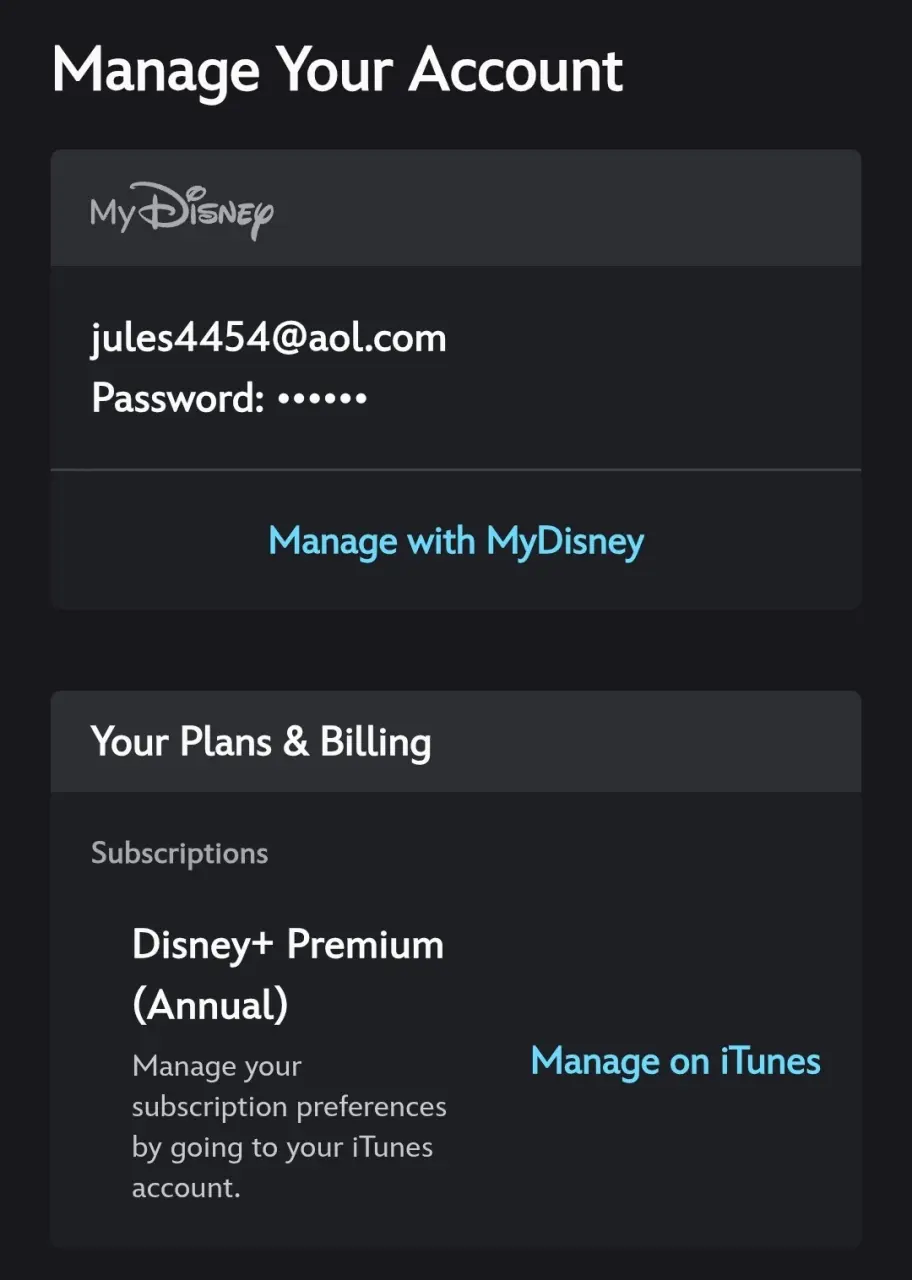Click the iTunes subscription preferences description

289,1126
